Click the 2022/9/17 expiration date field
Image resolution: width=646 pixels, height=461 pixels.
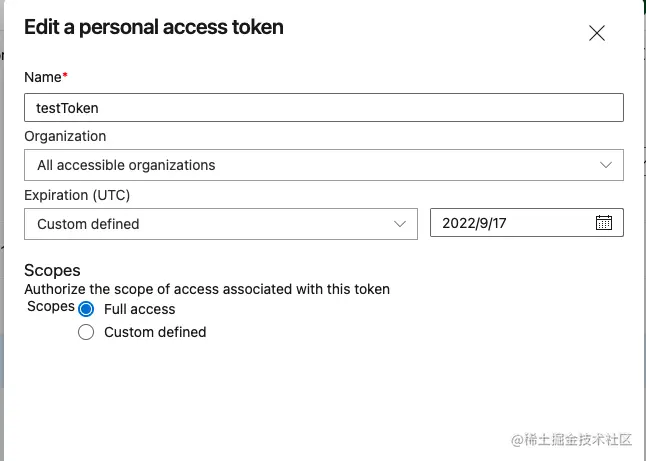click(x=510, y=223)
